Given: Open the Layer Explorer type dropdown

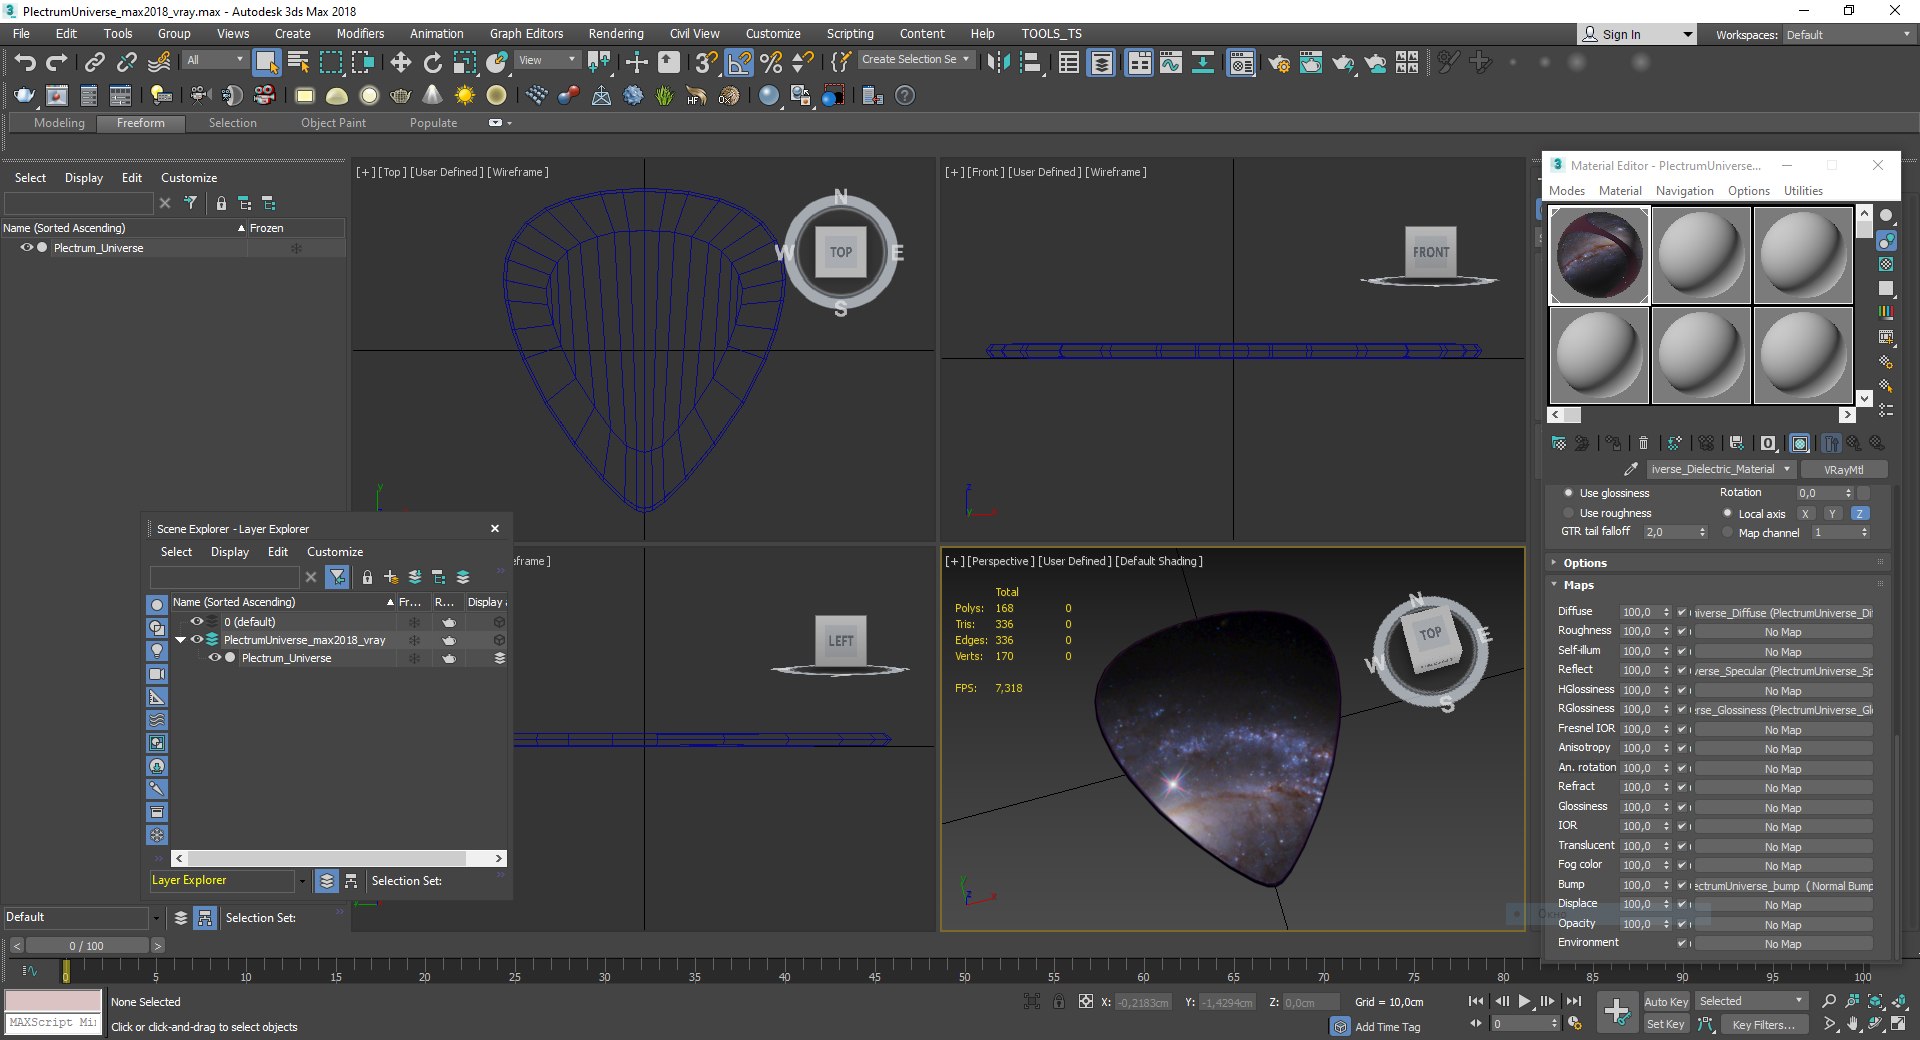Looking at the screenshot, I should tap(302, 881).
